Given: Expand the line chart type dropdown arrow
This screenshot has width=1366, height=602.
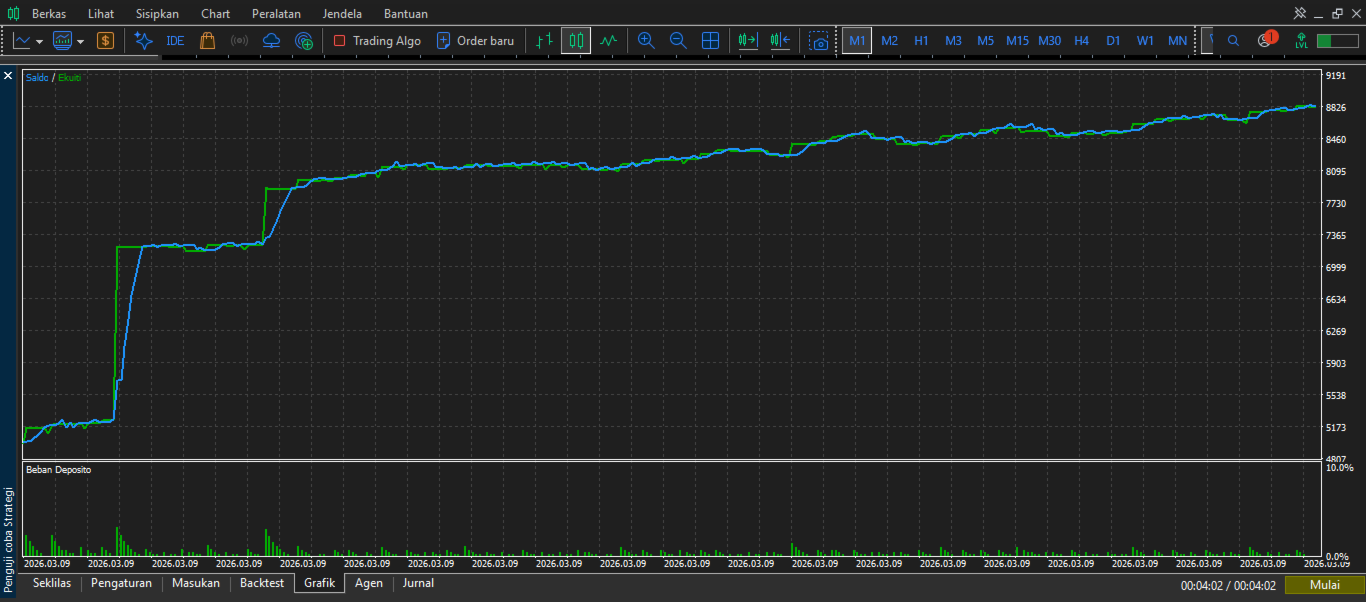Looking at the screenshot, I should [39, 42].
